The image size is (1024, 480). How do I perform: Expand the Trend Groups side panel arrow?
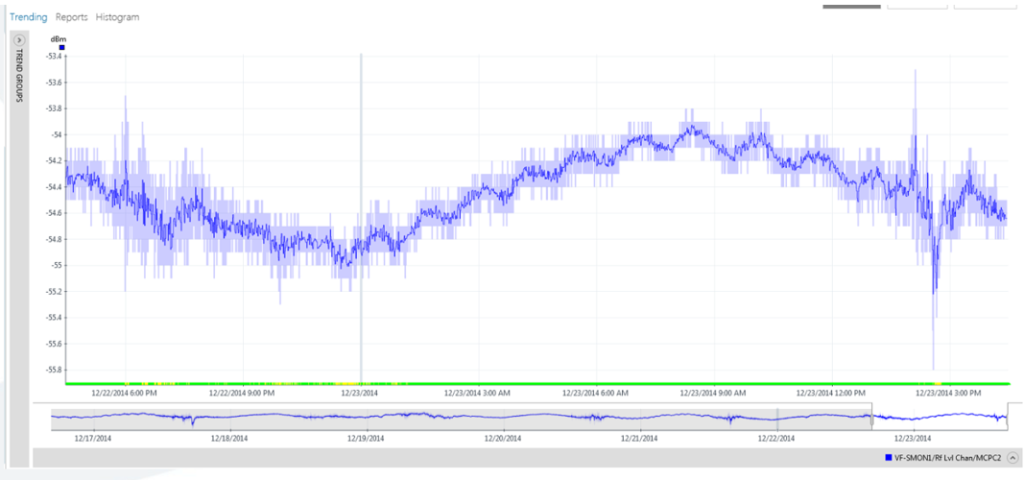19,39
